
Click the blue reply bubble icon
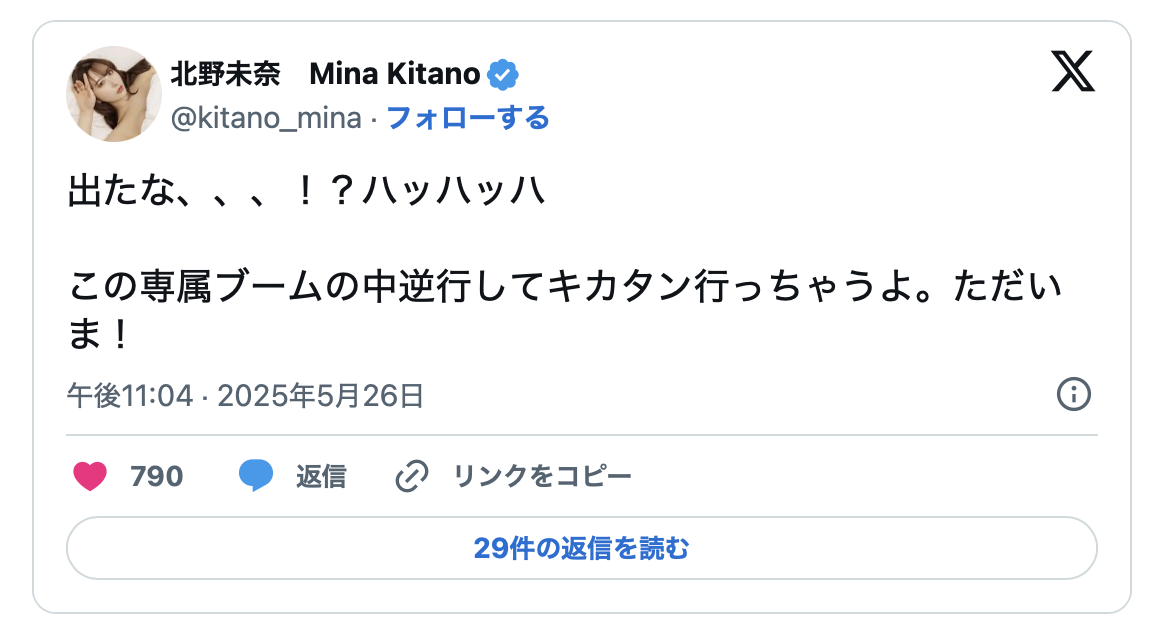256,476
